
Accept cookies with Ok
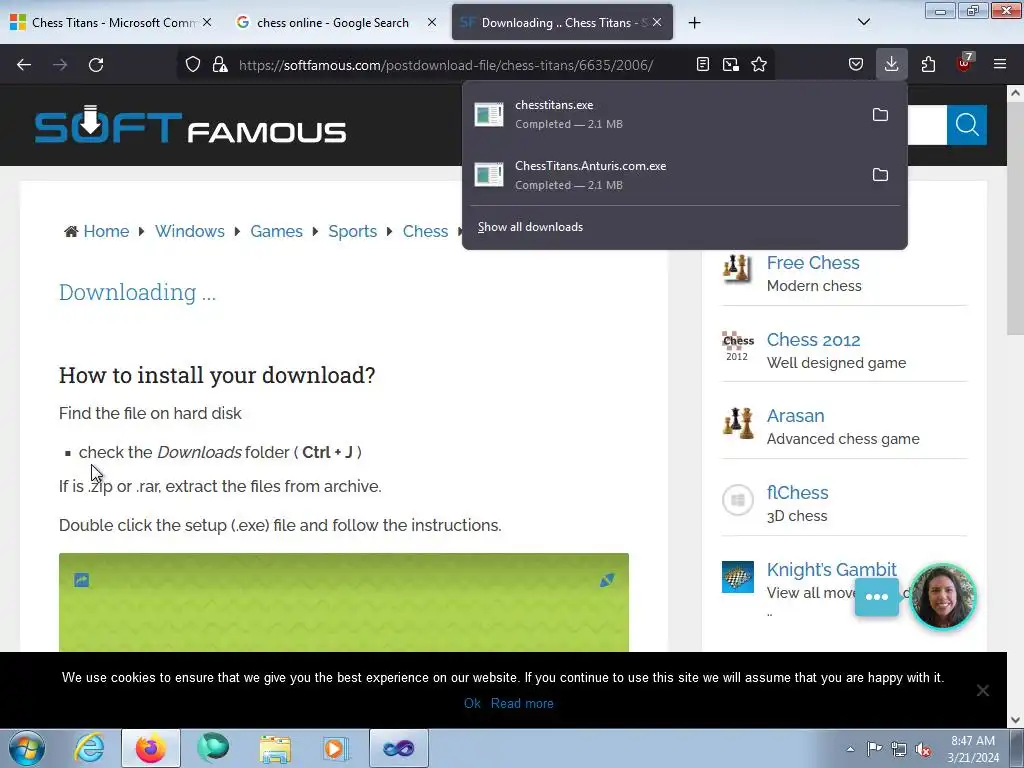point(472,703)
